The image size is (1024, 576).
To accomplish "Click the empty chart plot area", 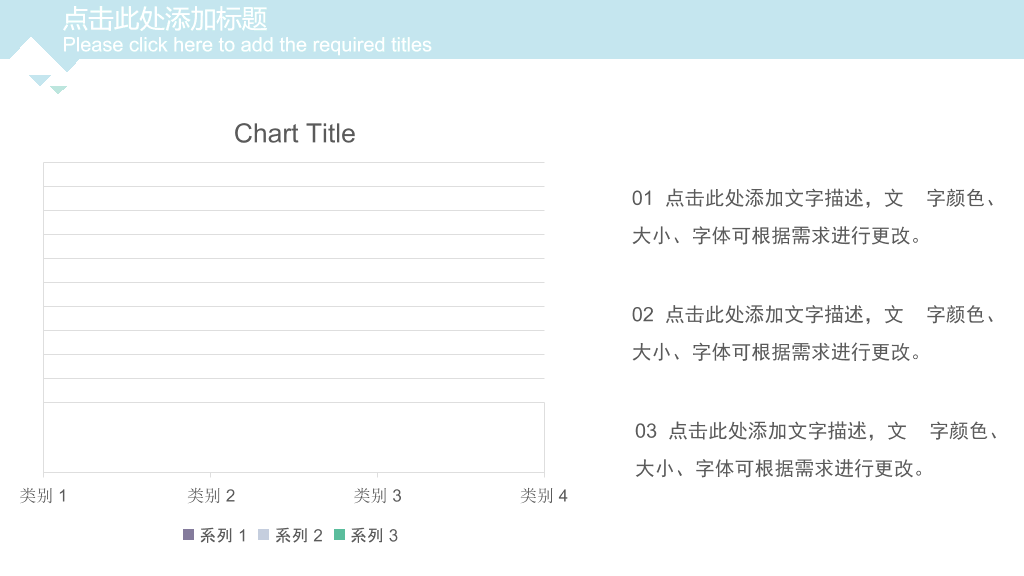I will tap(294, 317).
